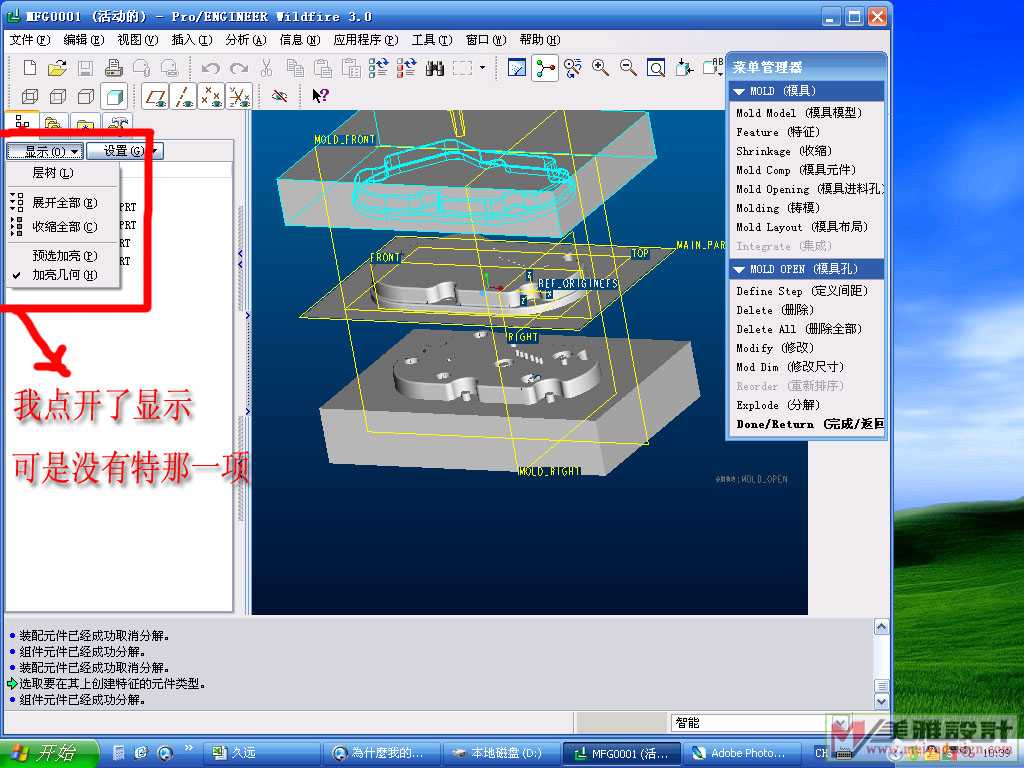Toggle datum points visibility
The height and width of the screenshot is (768, 1024).
click(211, 97)
